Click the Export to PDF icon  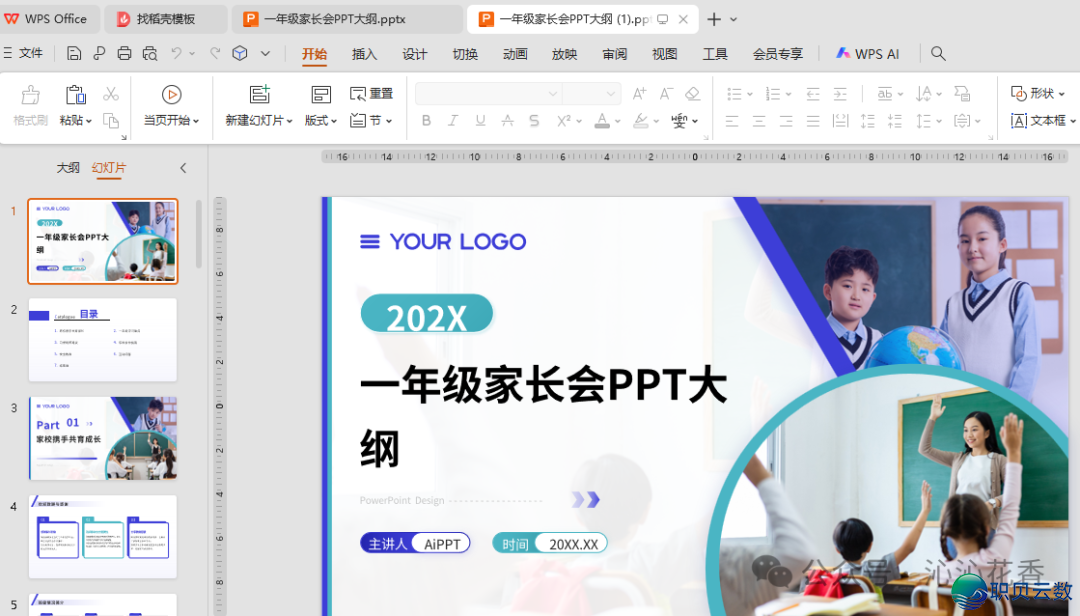click(99, 54)
